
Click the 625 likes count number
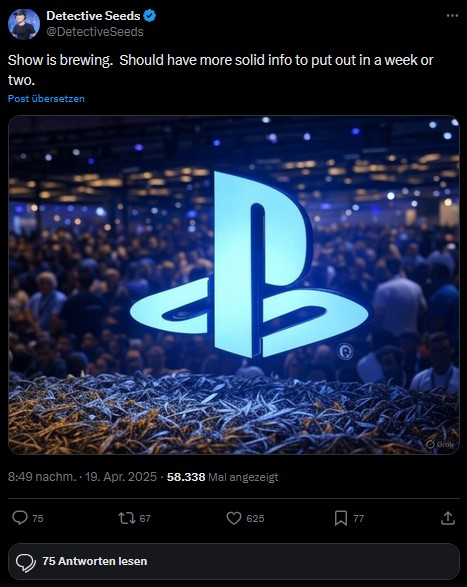tap(255, 518)
